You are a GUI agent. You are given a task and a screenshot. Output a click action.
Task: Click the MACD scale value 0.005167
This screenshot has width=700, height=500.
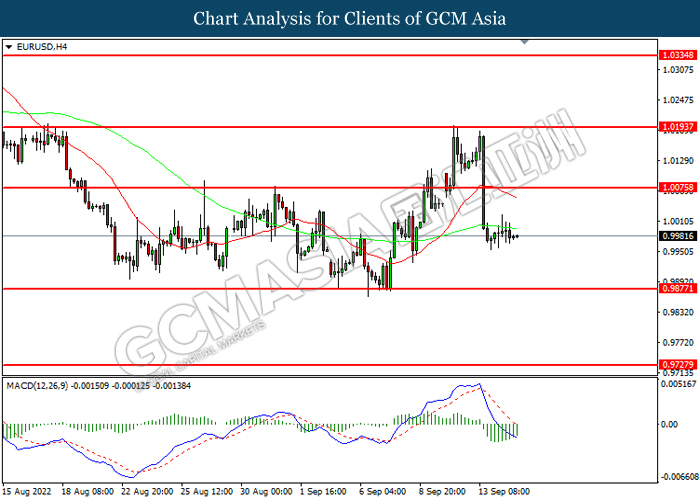coord(679,383)
